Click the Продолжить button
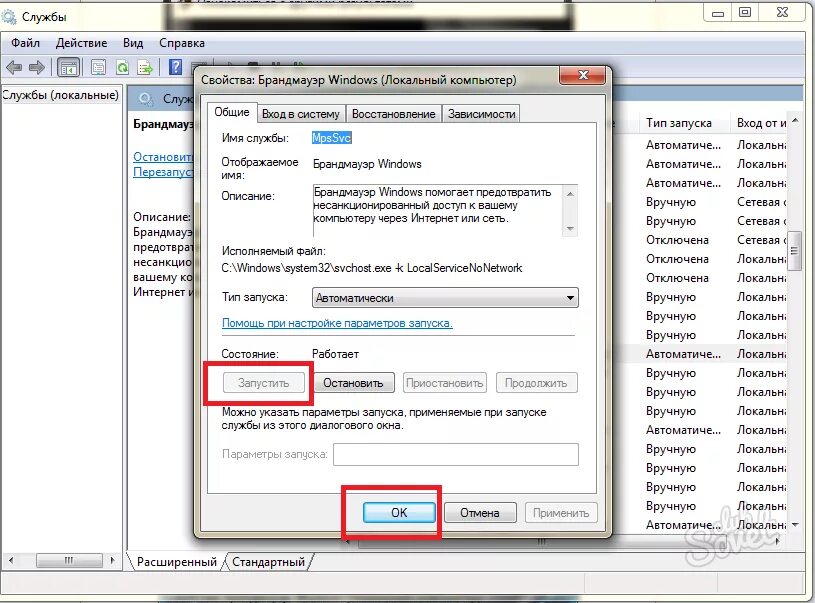The height and width of the screenshot is (603, 815). (536, 383)
